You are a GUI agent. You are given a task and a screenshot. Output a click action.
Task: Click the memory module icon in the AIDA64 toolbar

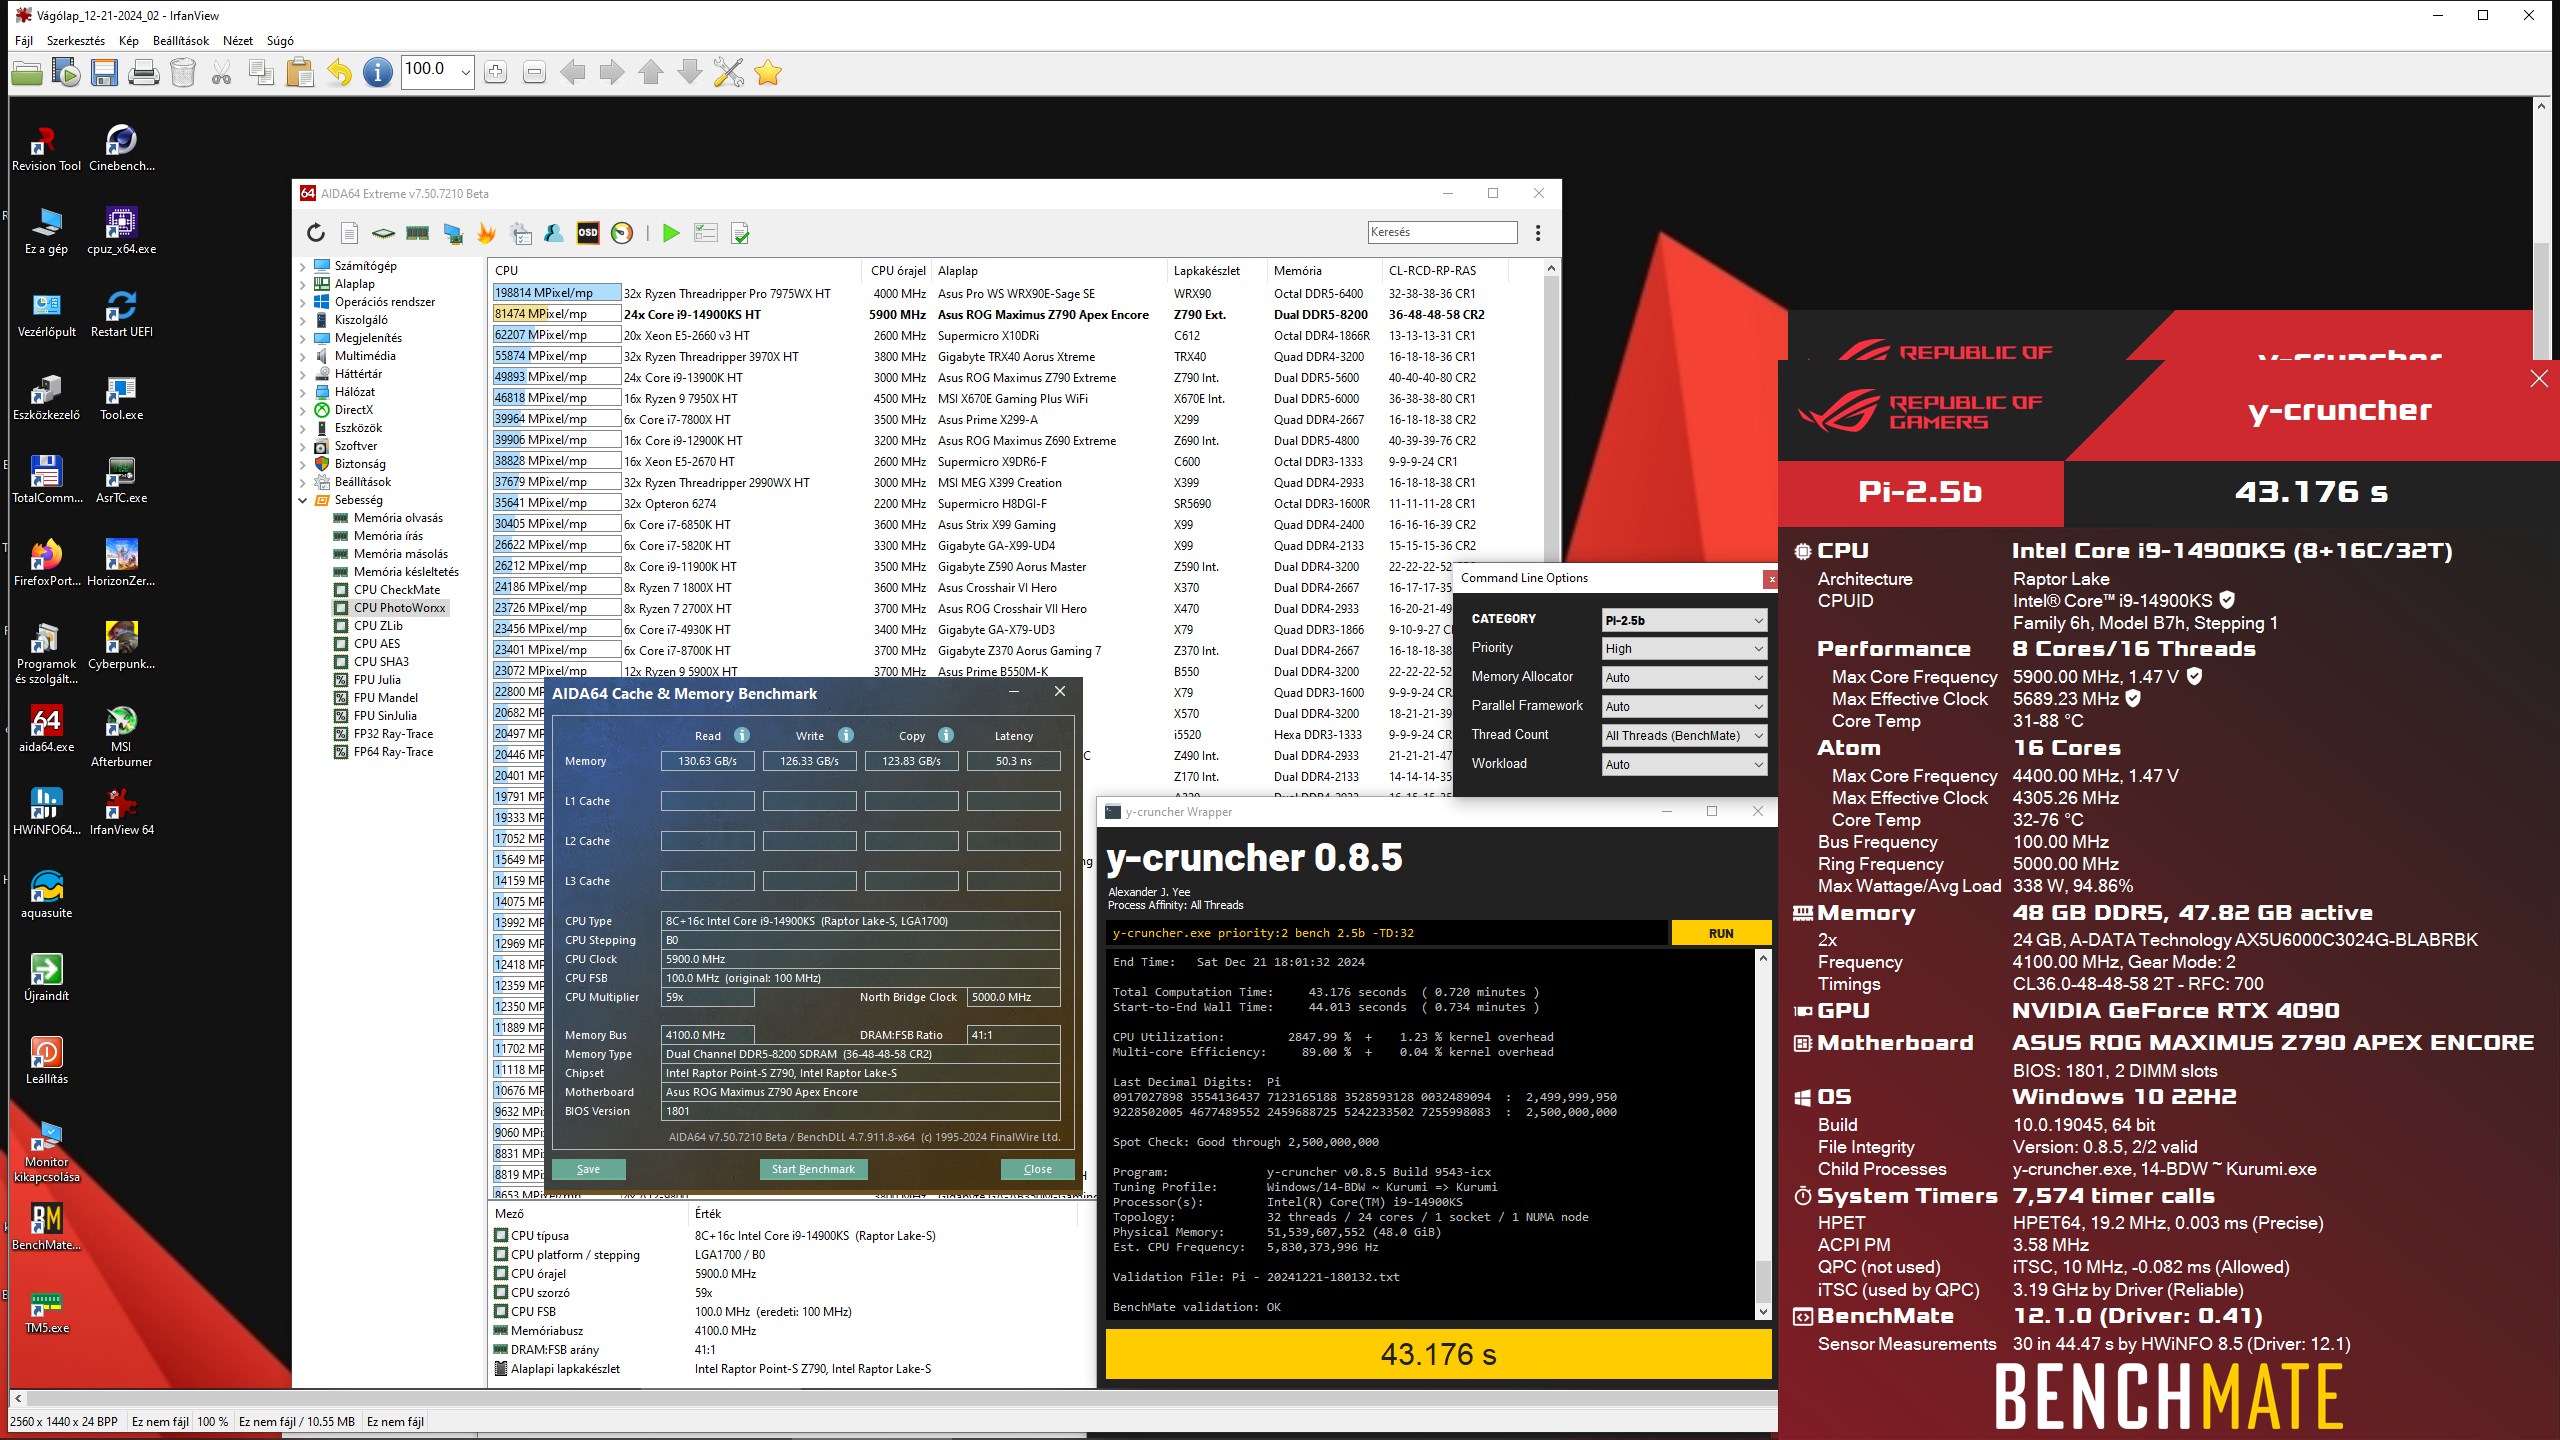pos(418,233)
